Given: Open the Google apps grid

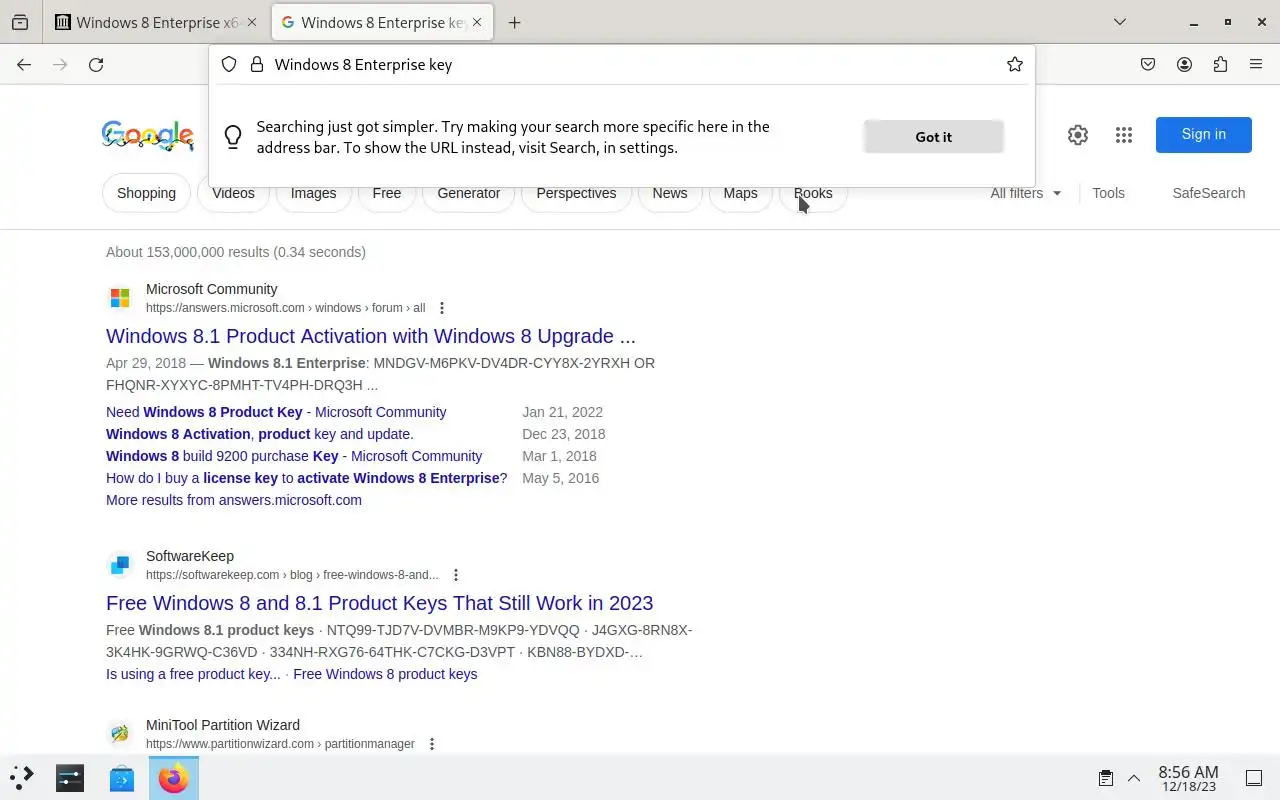Looking at the screenshot, I should click(x=1124, y=135).
